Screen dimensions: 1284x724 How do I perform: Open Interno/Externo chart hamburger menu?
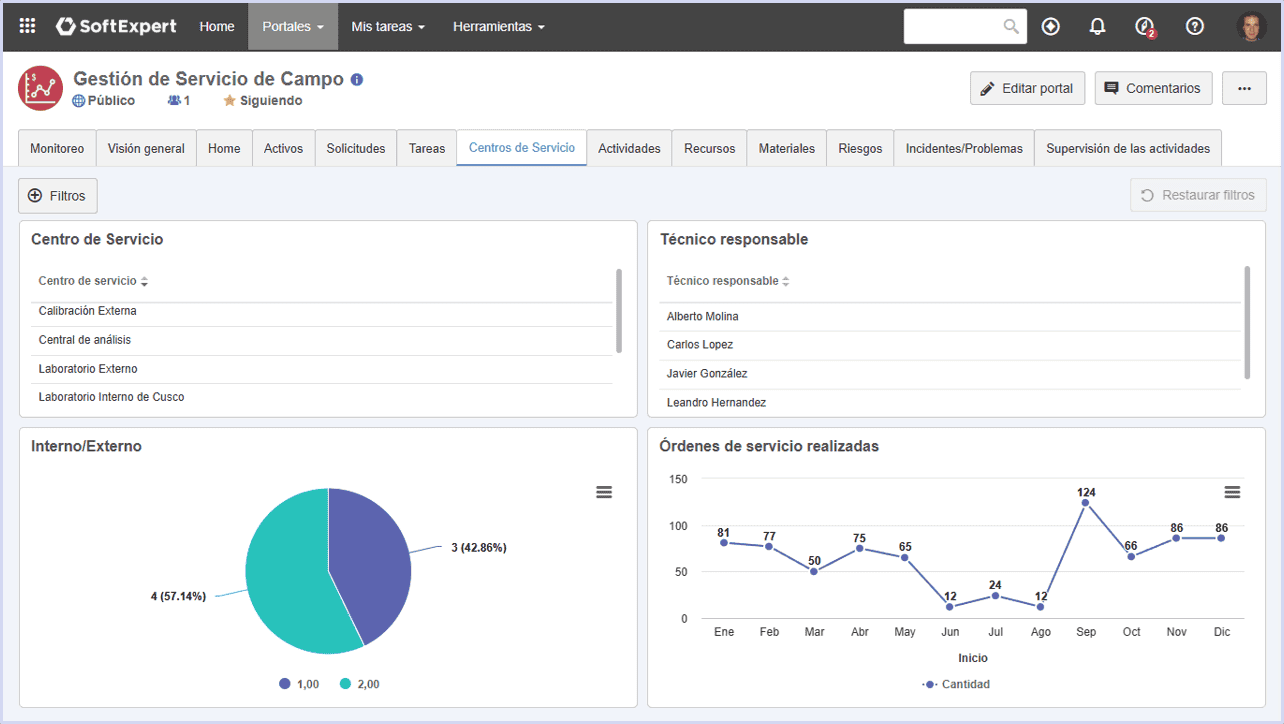click(604, 492)
